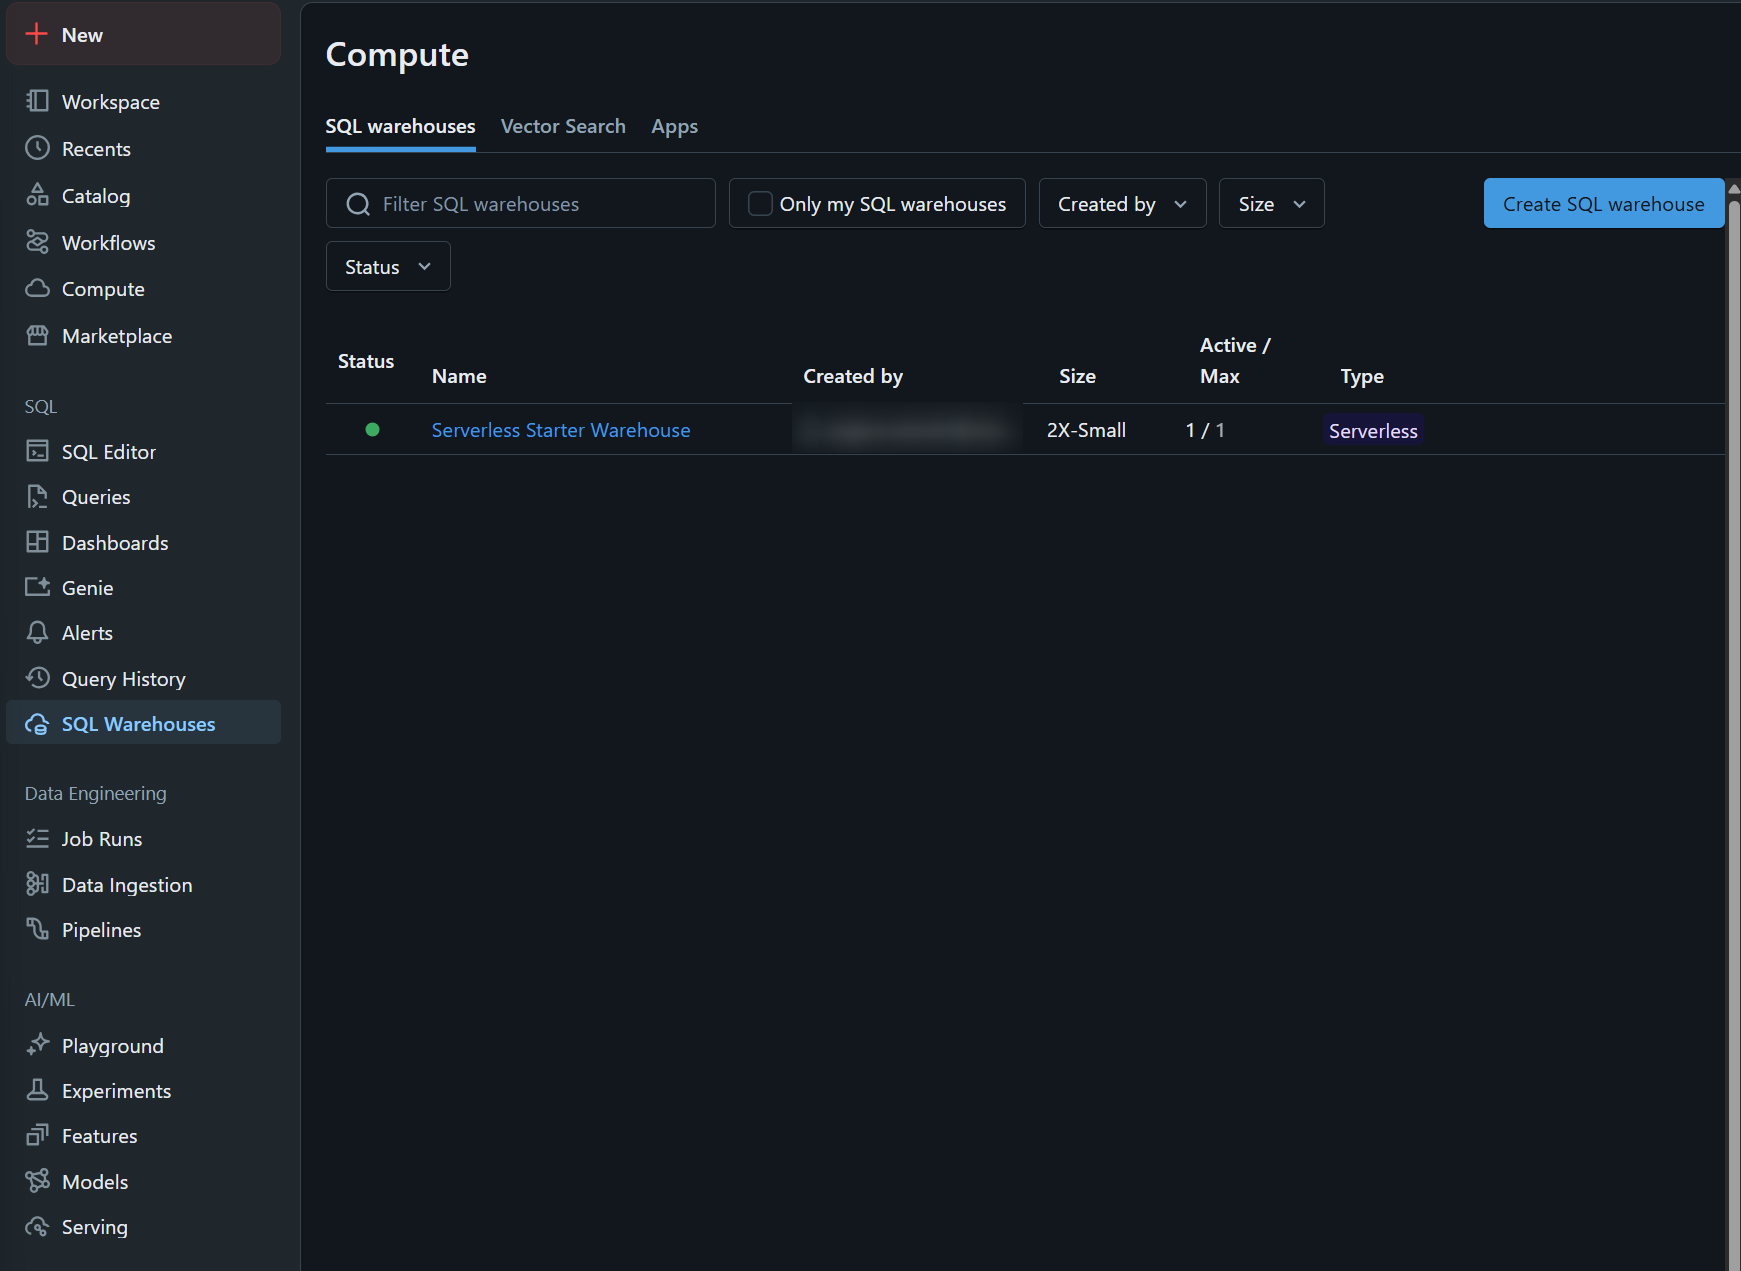Click the Name column header
The width and height of the screenshot is (1741, 1271).
pos(459,376)
